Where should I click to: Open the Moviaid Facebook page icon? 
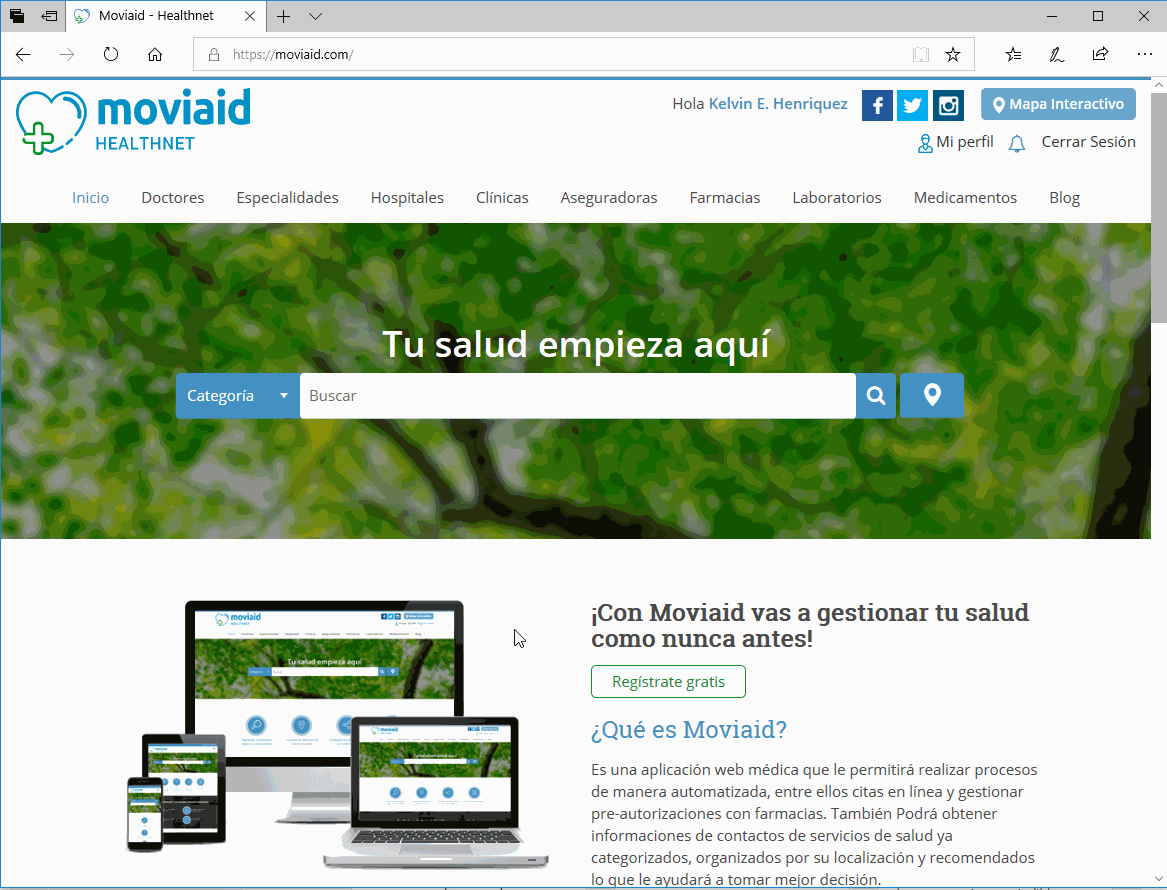pos(877,105)
